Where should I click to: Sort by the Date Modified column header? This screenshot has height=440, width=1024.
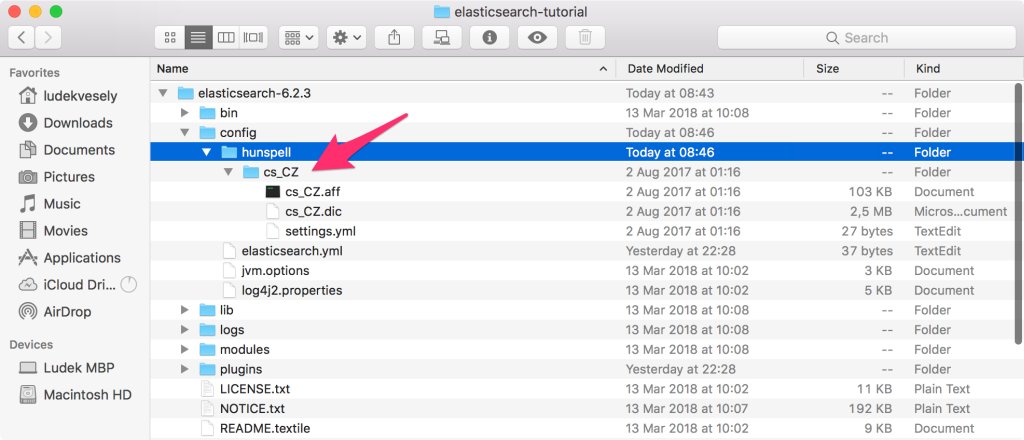[710, 69]
